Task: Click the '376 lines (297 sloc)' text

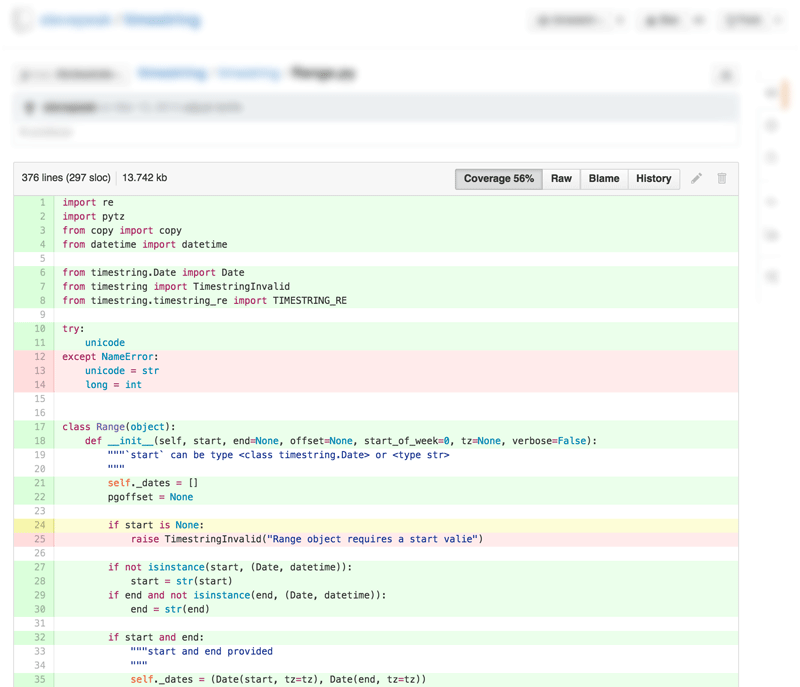Action: click(66, 177)
